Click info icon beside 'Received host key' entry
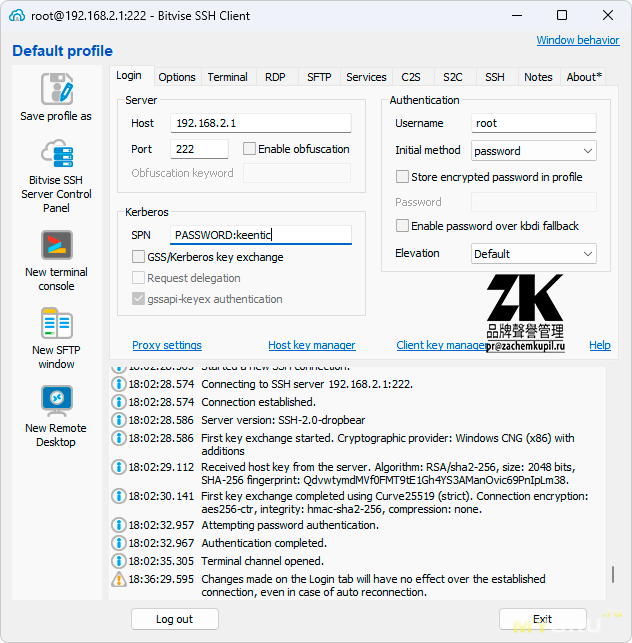This screenshot has height=643, width=632. [x=119, y=467]
